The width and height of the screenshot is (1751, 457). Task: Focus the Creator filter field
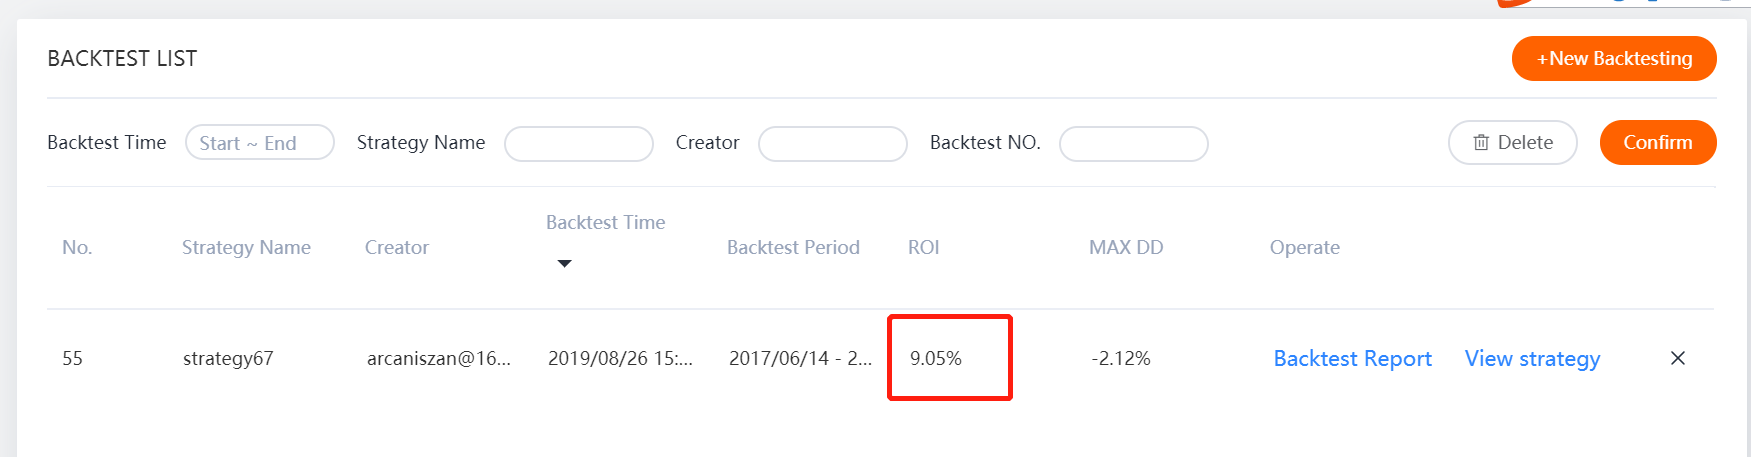pos(833,144)
